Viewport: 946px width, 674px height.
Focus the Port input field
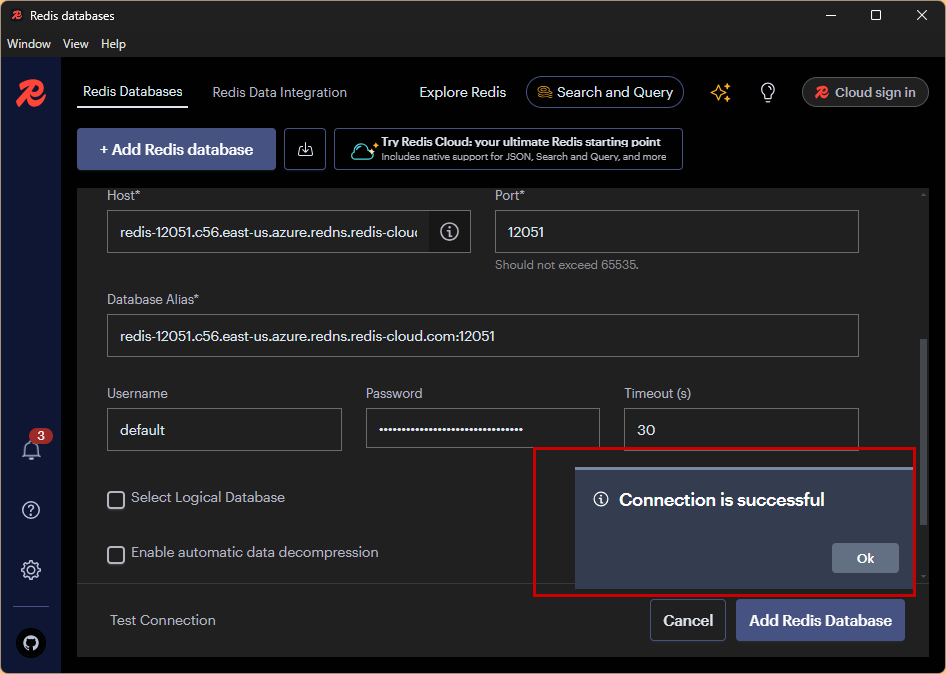pos(676,232)
